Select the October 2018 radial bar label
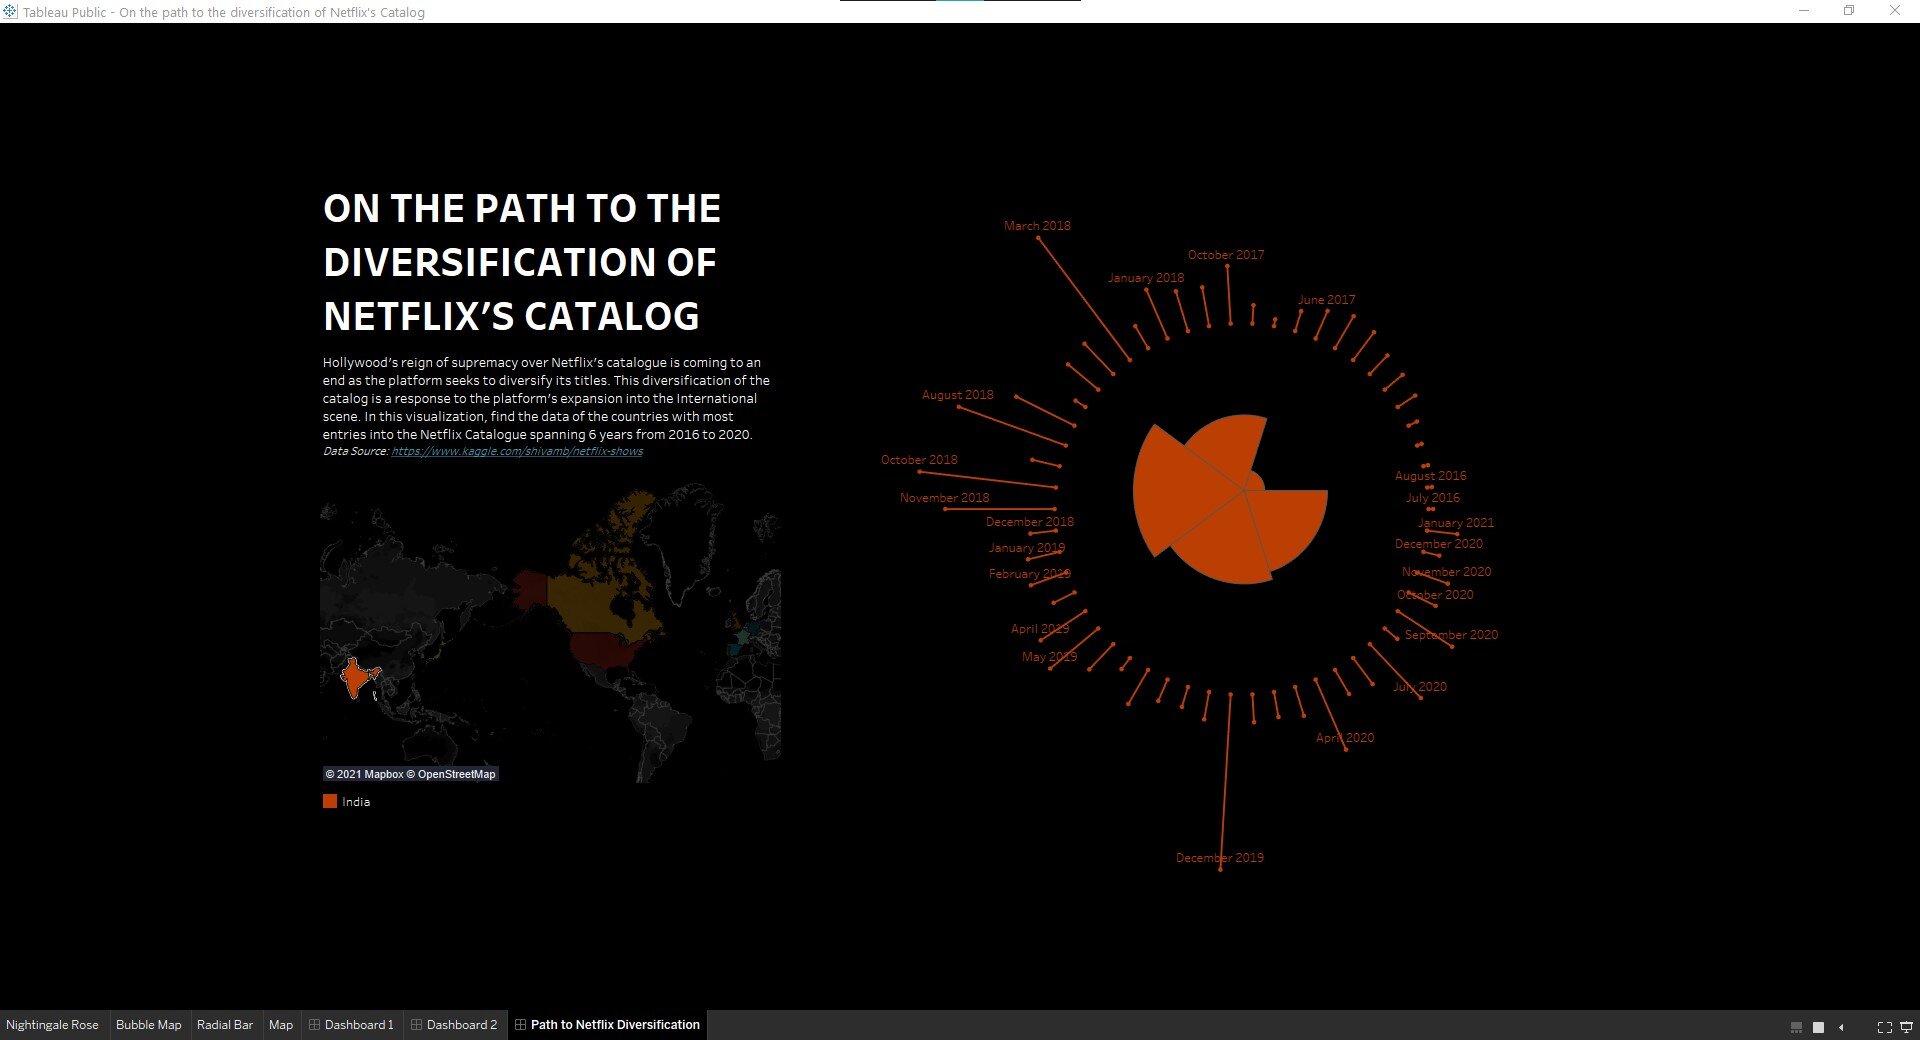The image size is (1920, 1040). 919,460
